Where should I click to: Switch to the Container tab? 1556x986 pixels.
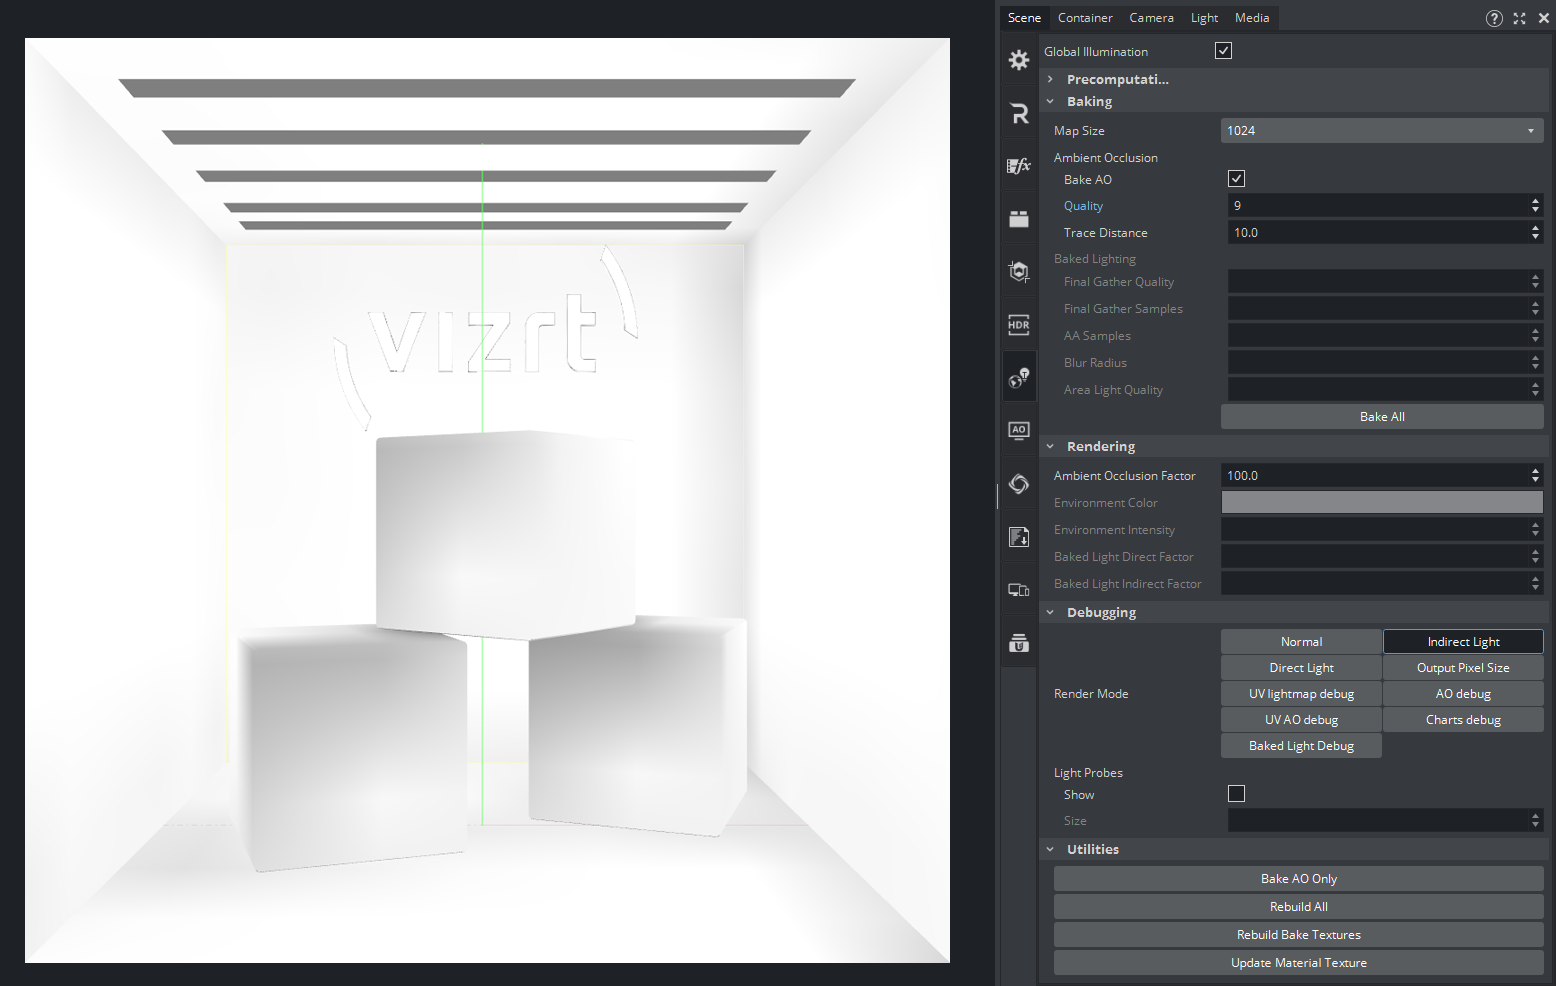coord(1085,18)
